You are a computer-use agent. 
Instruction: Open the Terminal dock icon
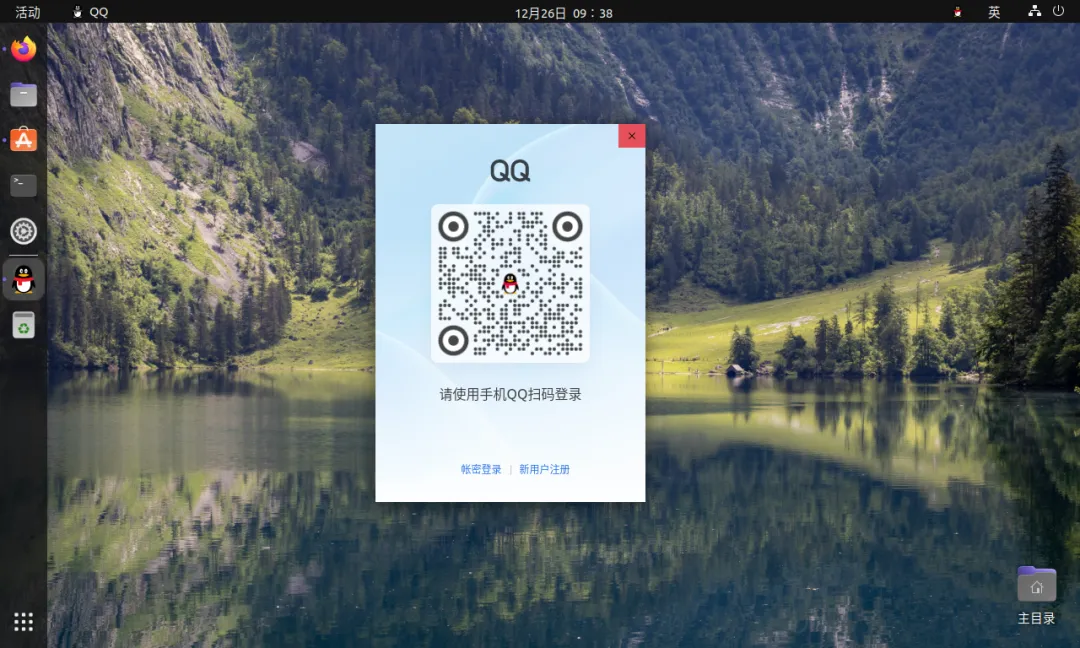(23, 185)
